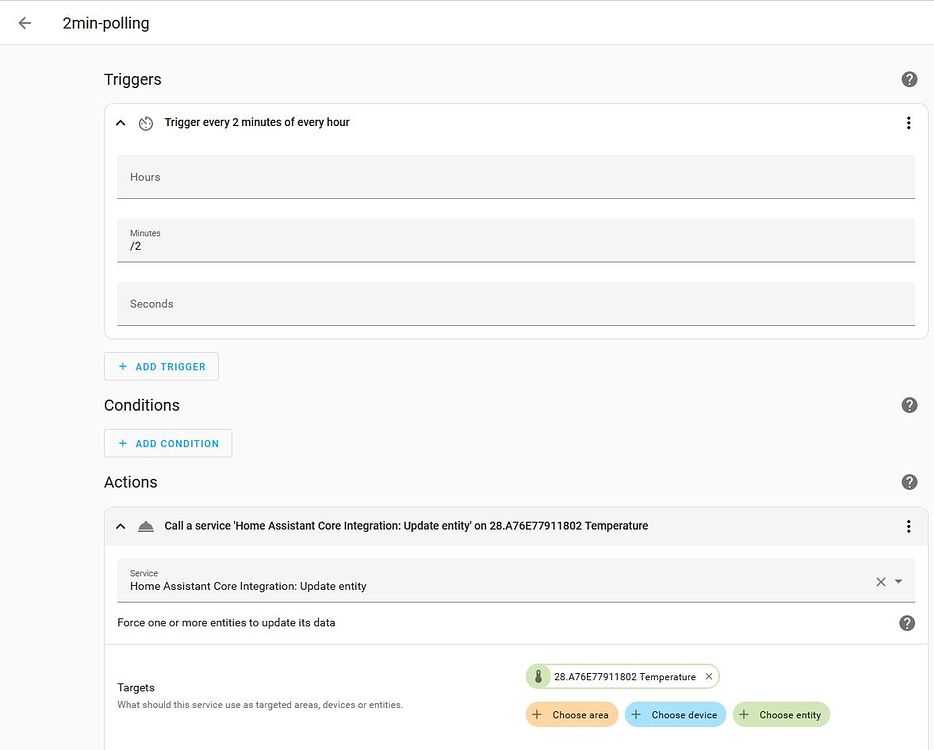Open the help icon next to Triggers heading
934x750 pixels.
point(909,78)
